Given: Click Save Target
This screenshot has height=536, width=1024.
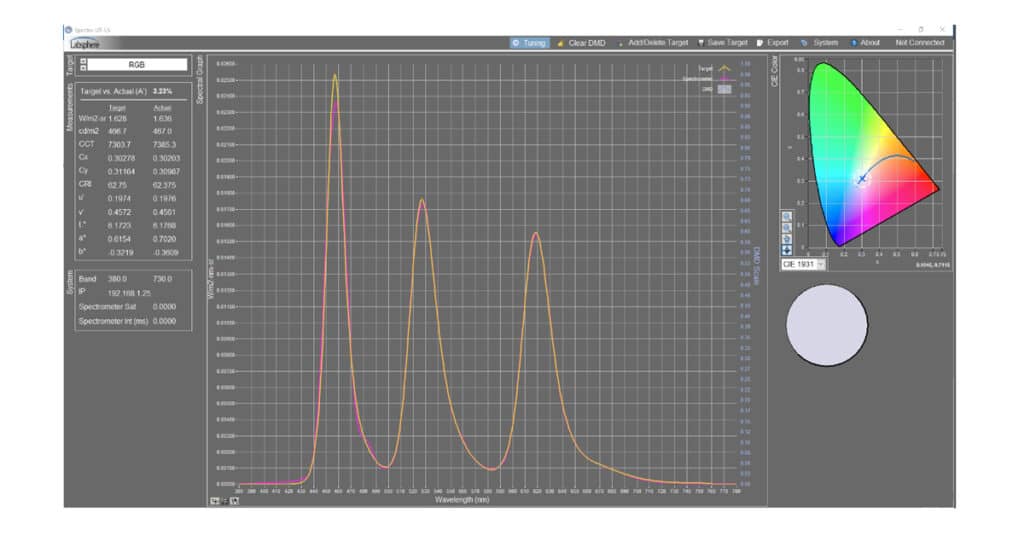Looking at the screenshot, I should 722,43.
